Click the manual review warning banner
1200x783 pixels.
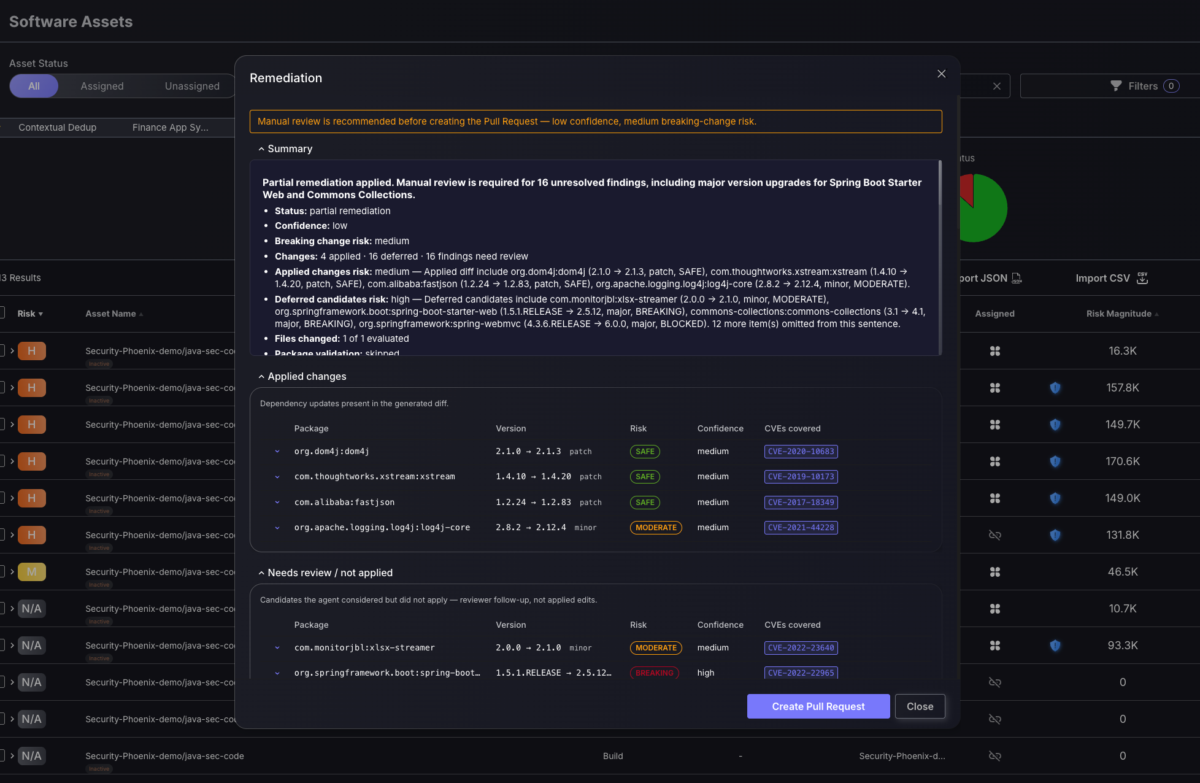coord(595,121)
